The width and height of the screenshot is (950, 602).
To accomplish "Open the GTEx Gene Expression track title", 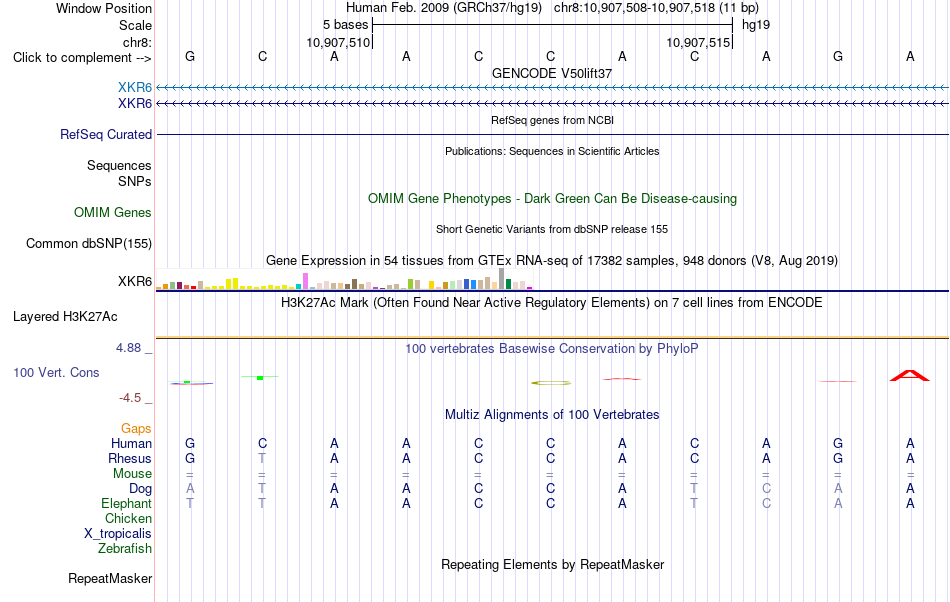I will [x=552, y=260].
